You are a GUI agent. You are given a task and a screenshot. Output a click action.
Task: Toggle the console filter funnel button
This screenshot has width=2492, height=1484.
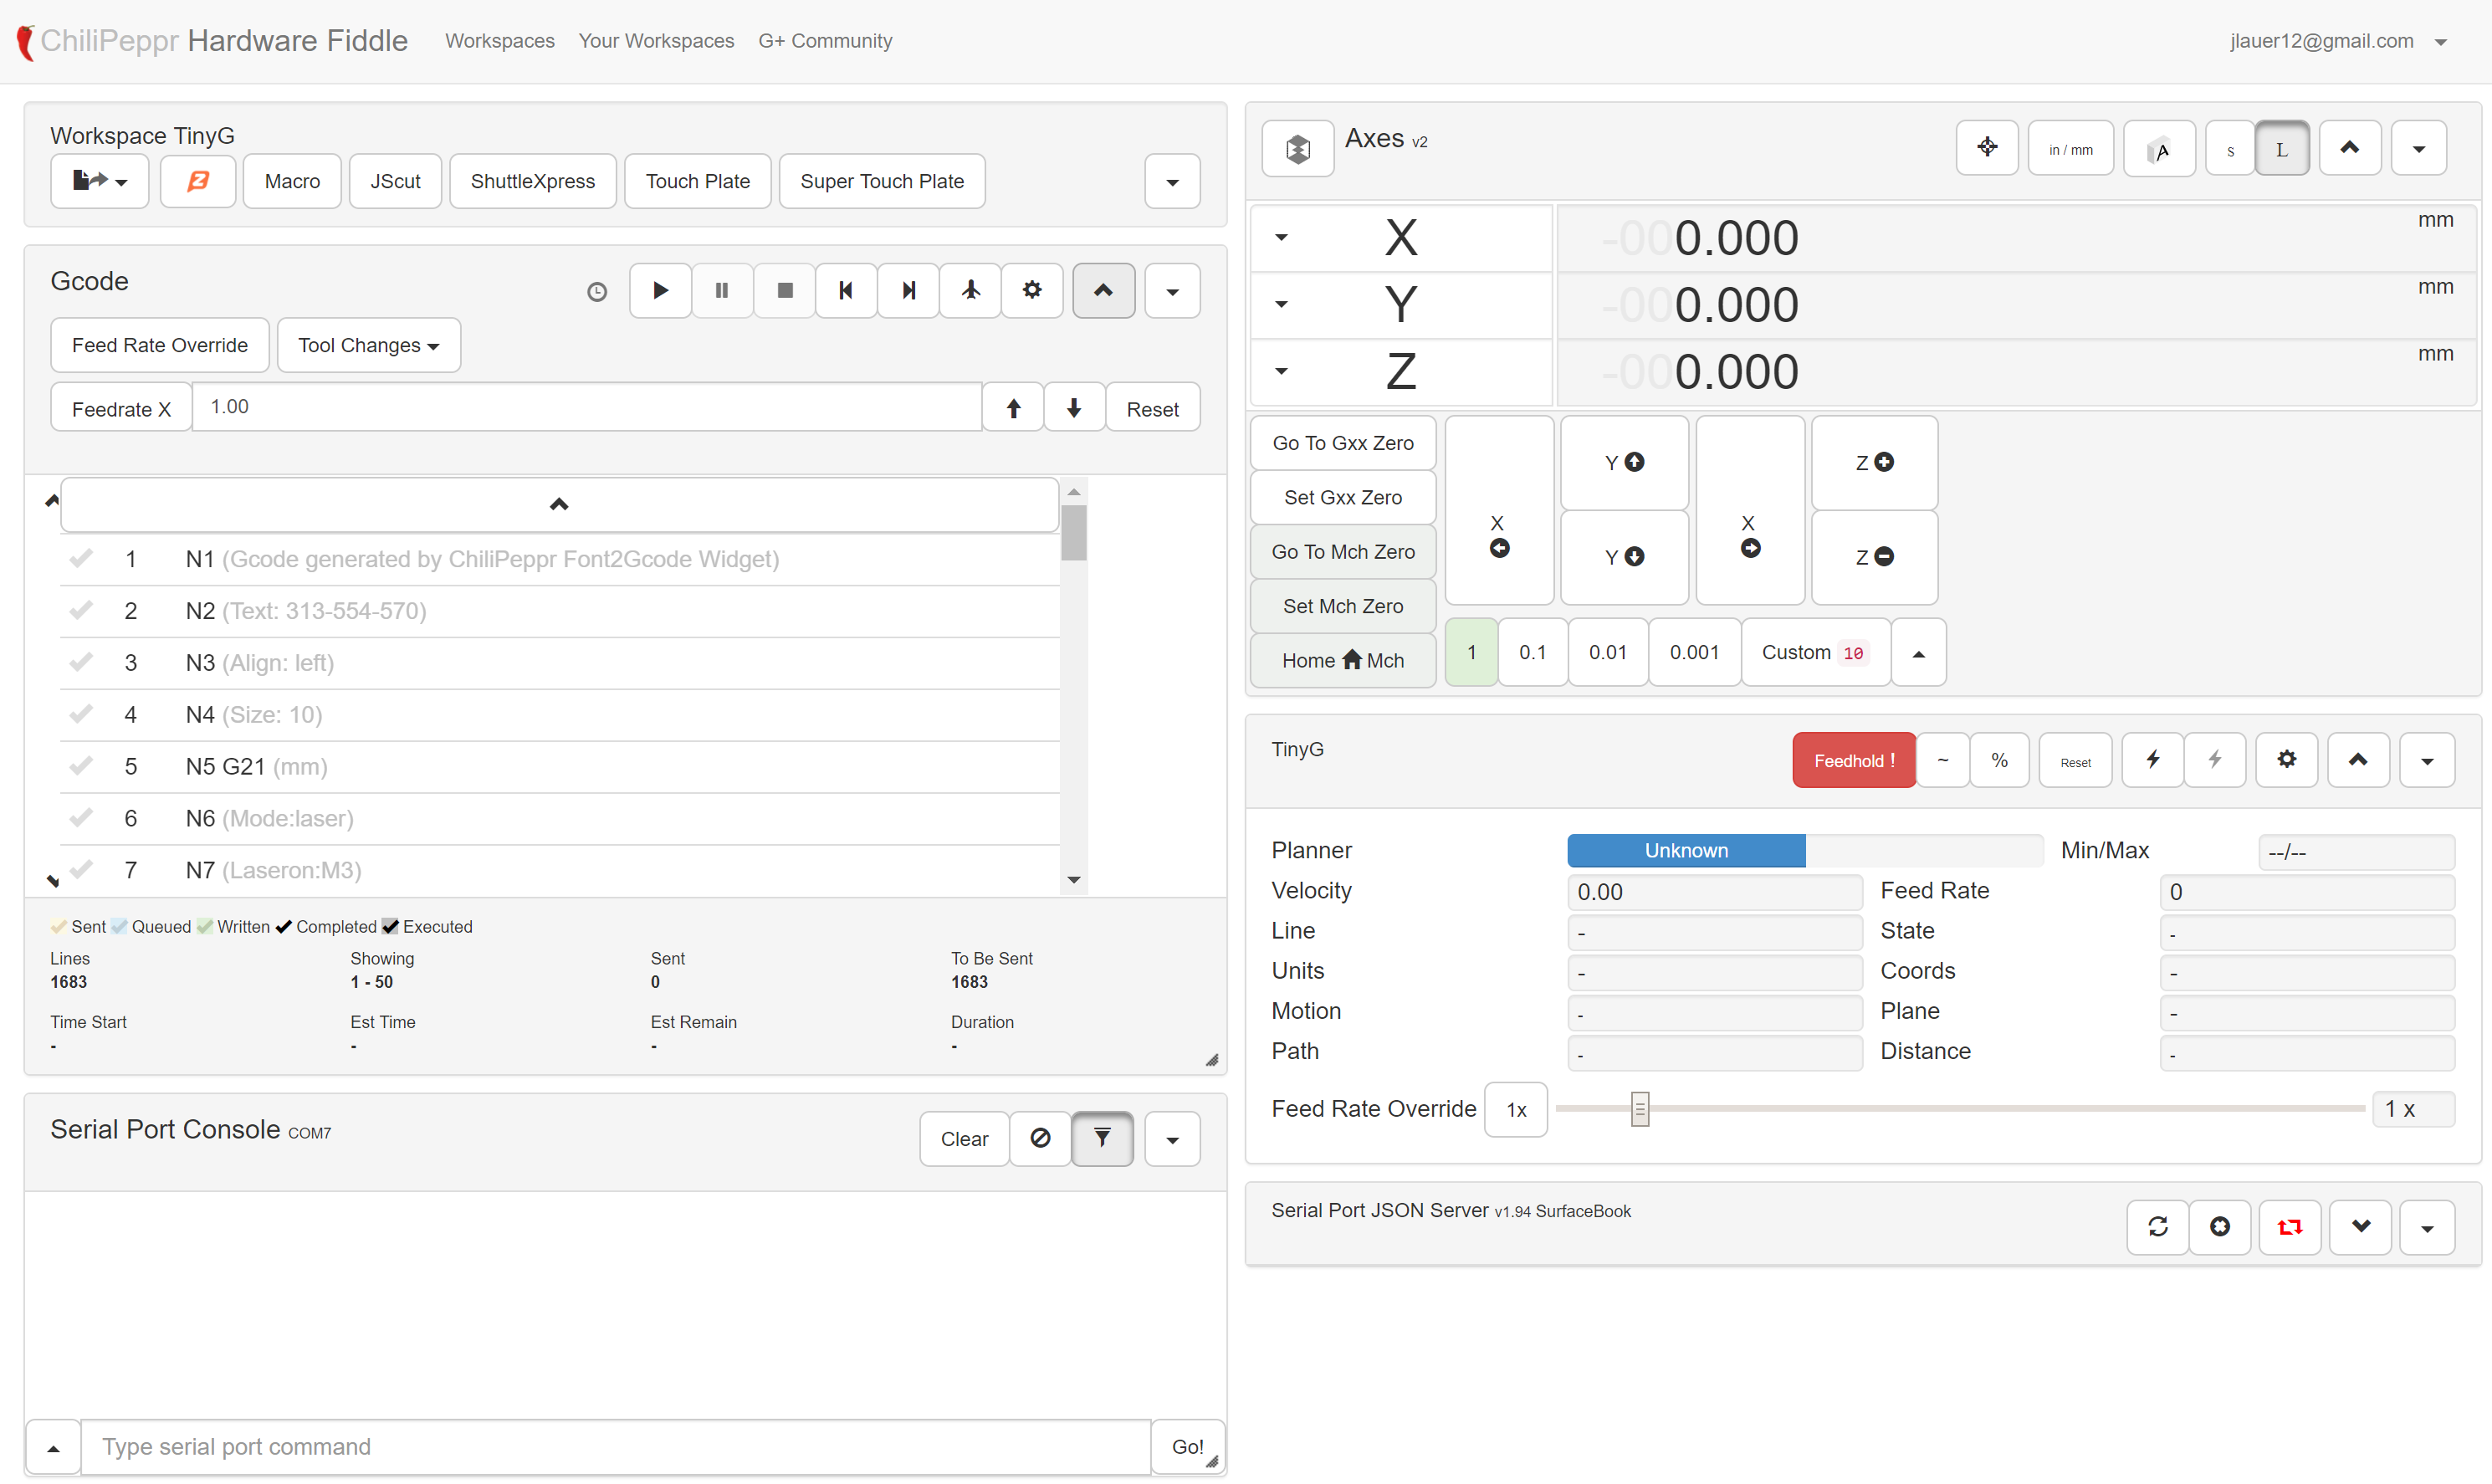[x=1101, y=1139]
